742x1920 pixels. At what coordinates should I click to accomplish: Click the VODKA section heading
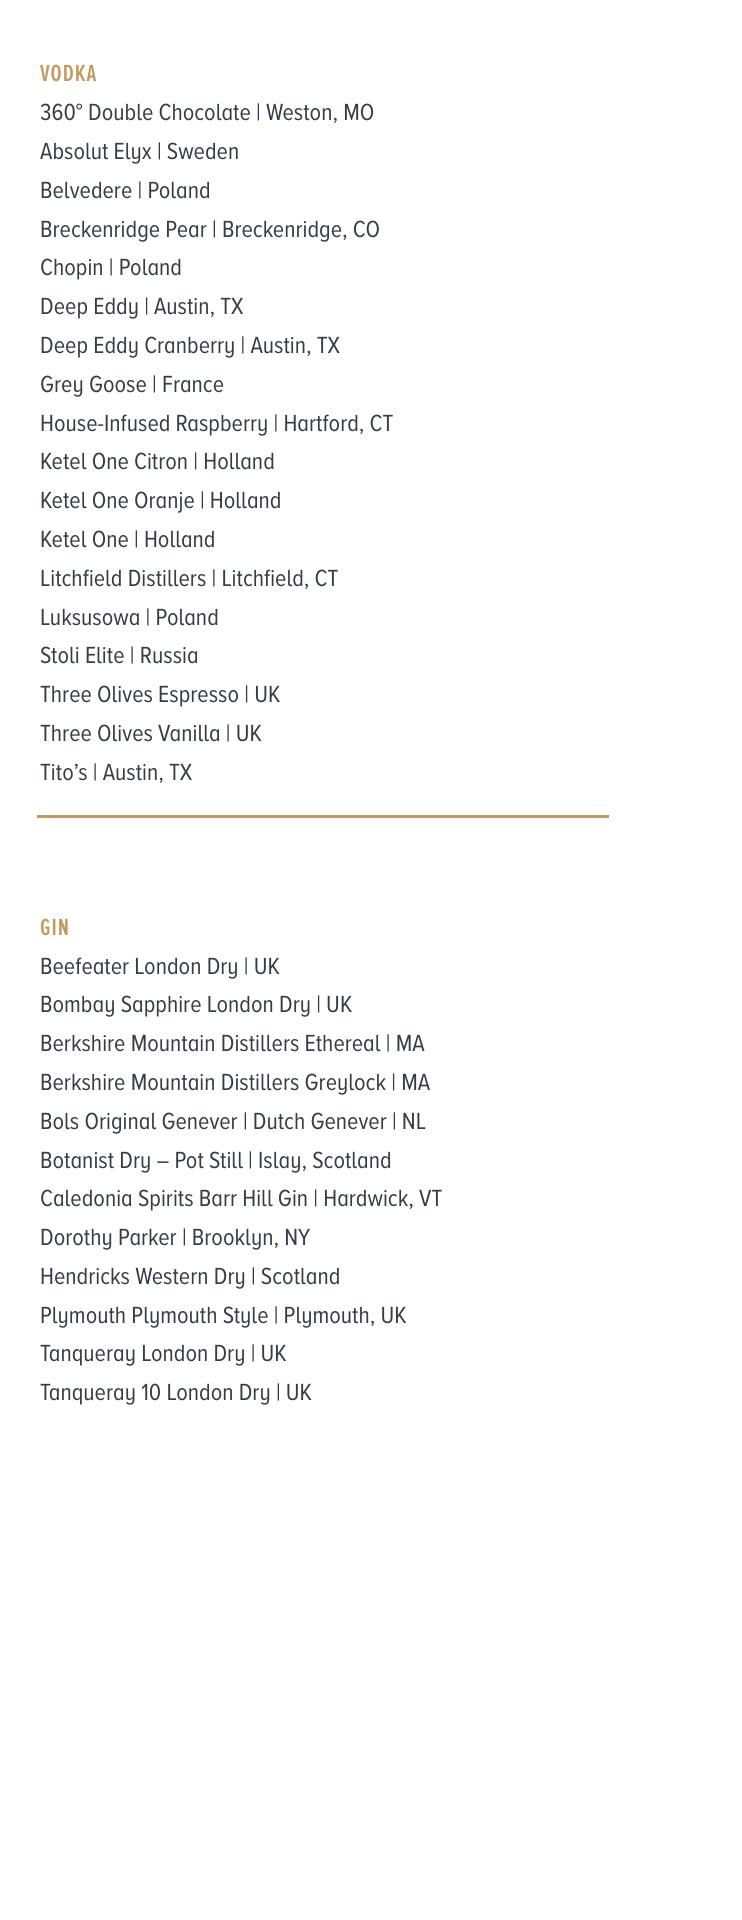pos(68,74)
